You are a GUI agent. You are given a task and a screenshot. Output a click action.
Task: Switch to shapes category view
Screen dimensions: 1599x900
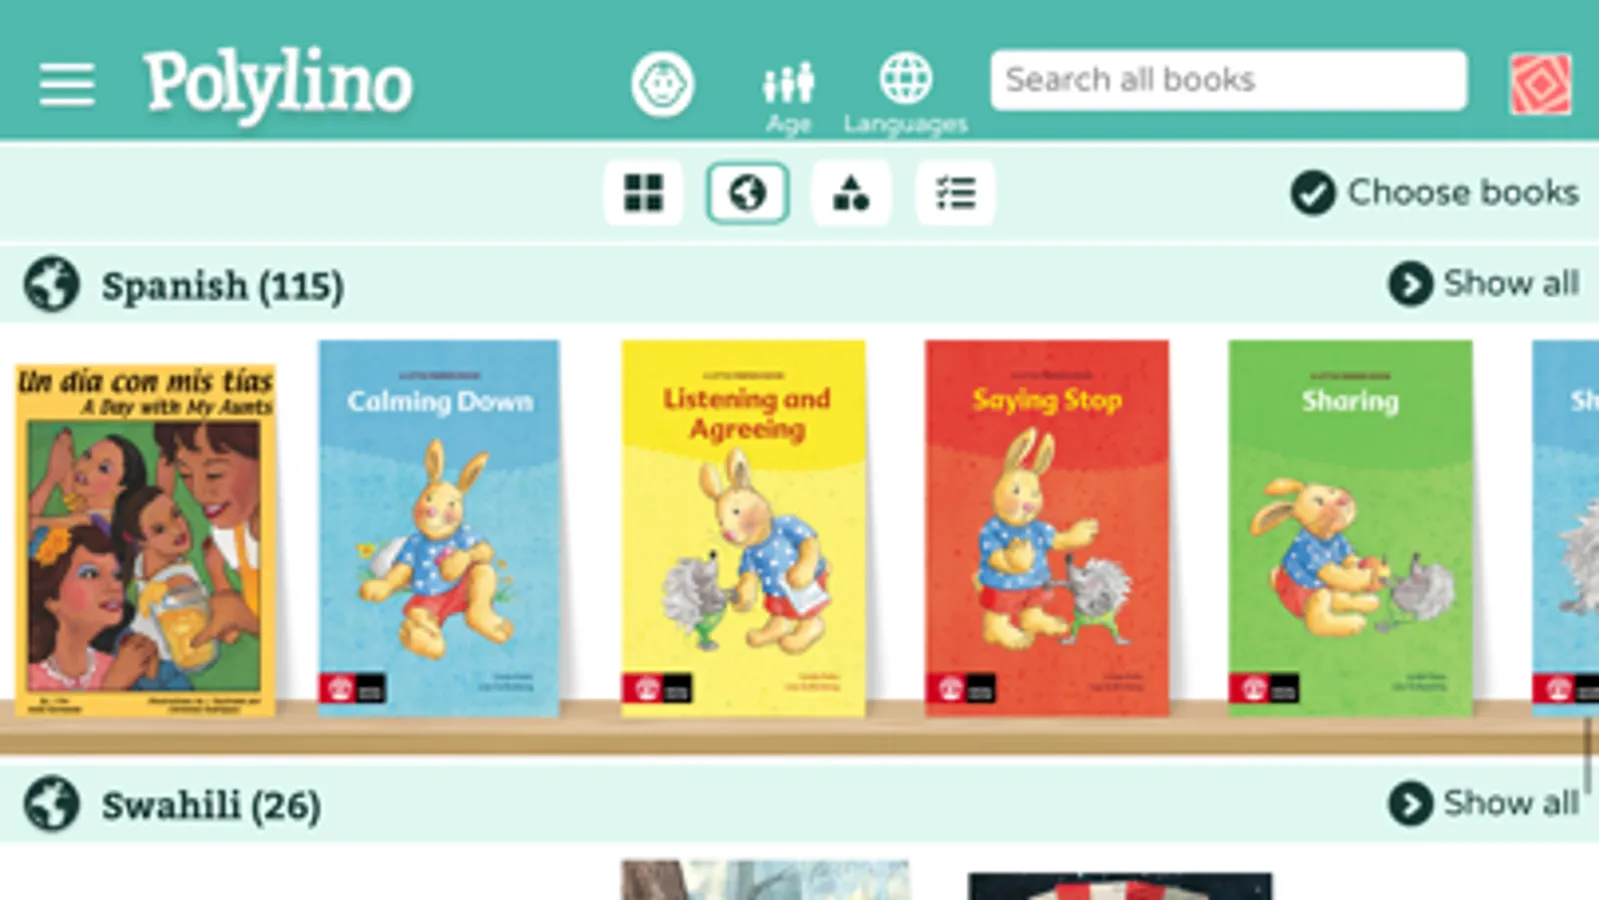click(851, 192)
